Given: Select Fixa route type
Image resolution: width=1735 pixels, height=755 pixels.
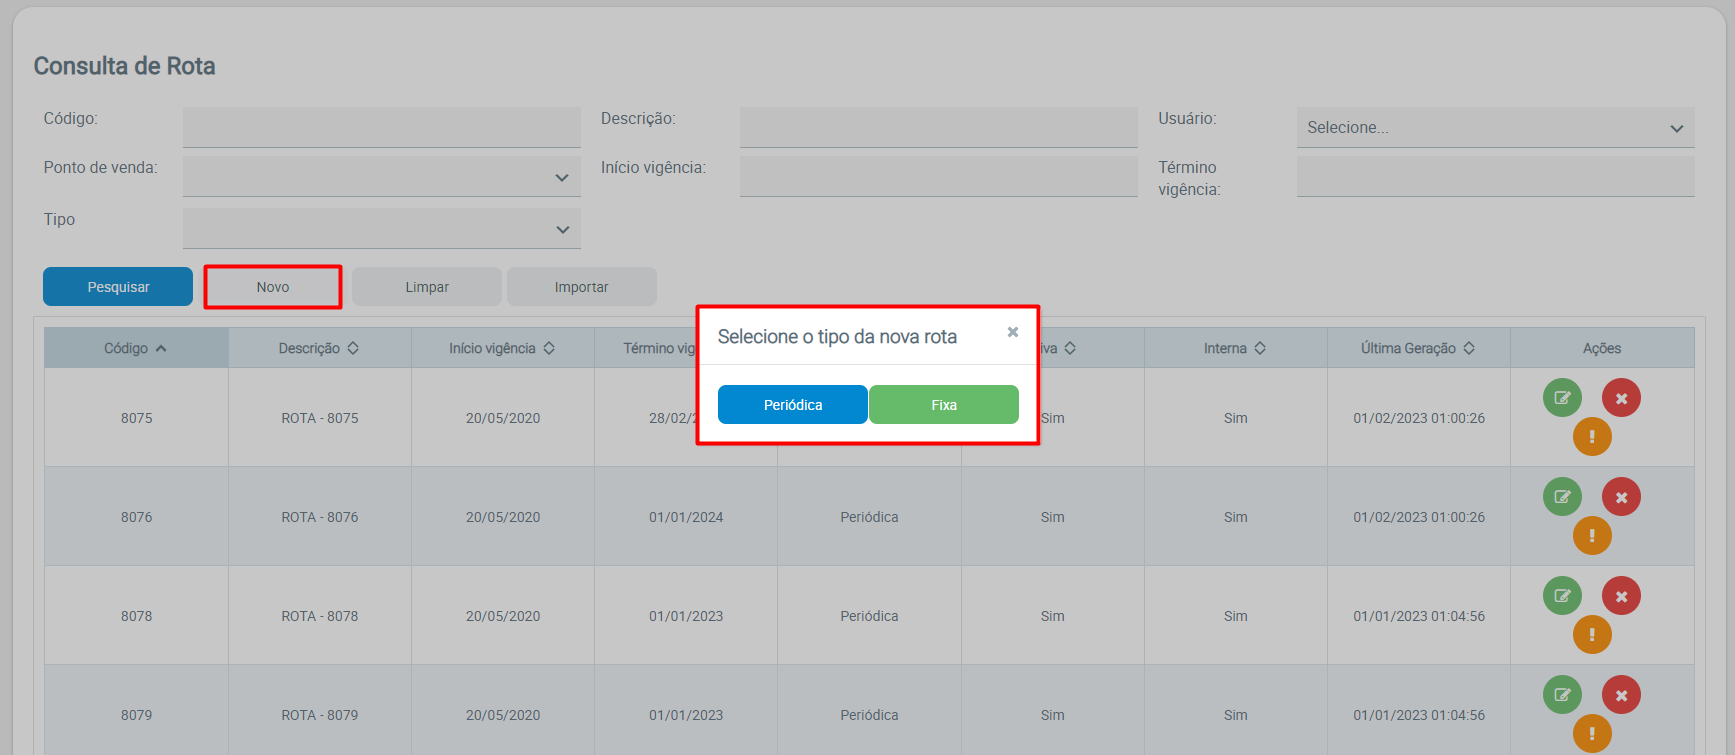Looking at the screenshot, I should click(943, 405).
